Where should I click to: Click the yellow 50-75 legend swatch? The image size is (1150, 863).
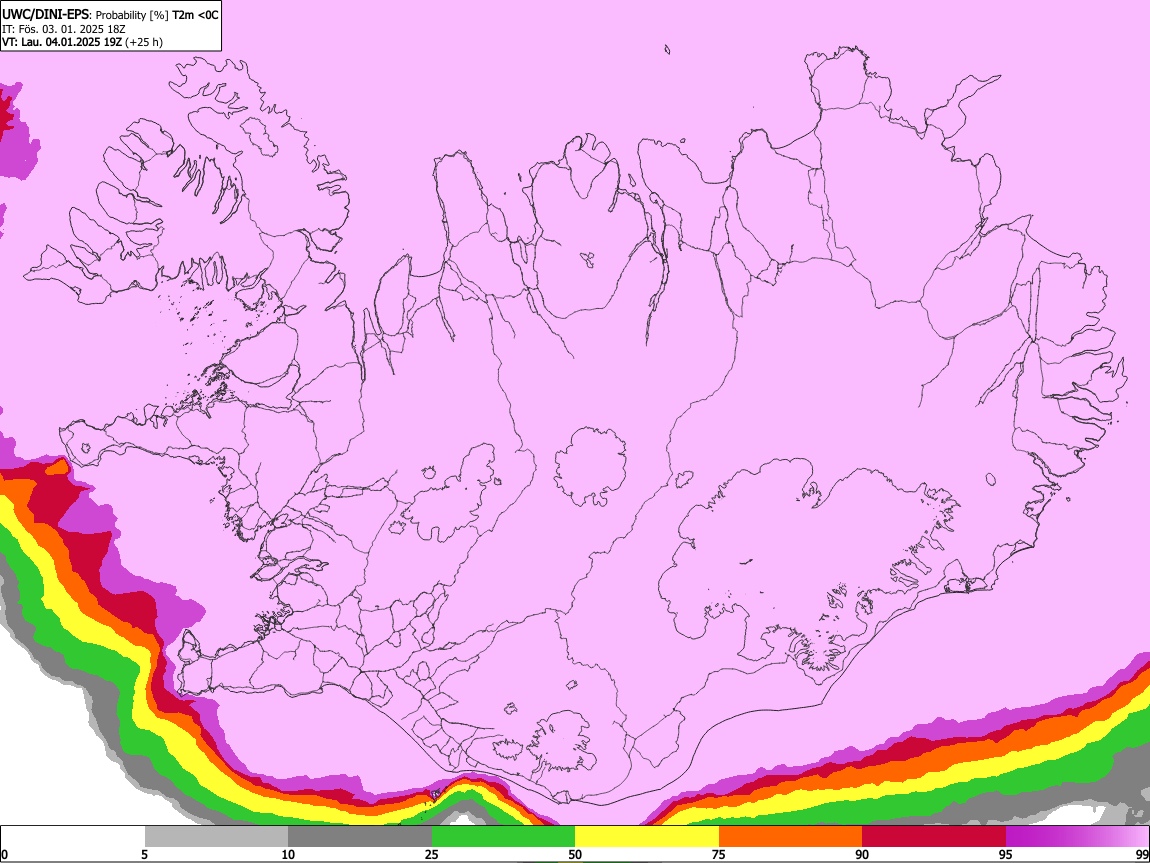[x=647, y=837]
